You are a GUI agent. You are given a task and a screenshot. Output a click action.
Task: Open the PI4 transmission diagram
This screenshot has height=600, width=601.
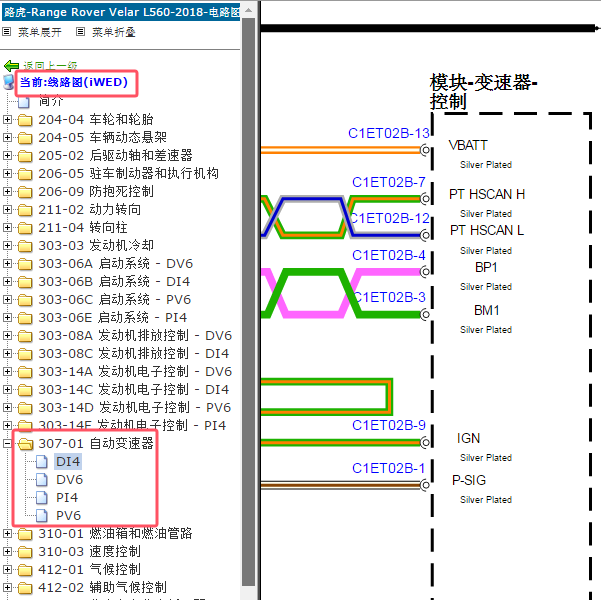click(67, 498)
